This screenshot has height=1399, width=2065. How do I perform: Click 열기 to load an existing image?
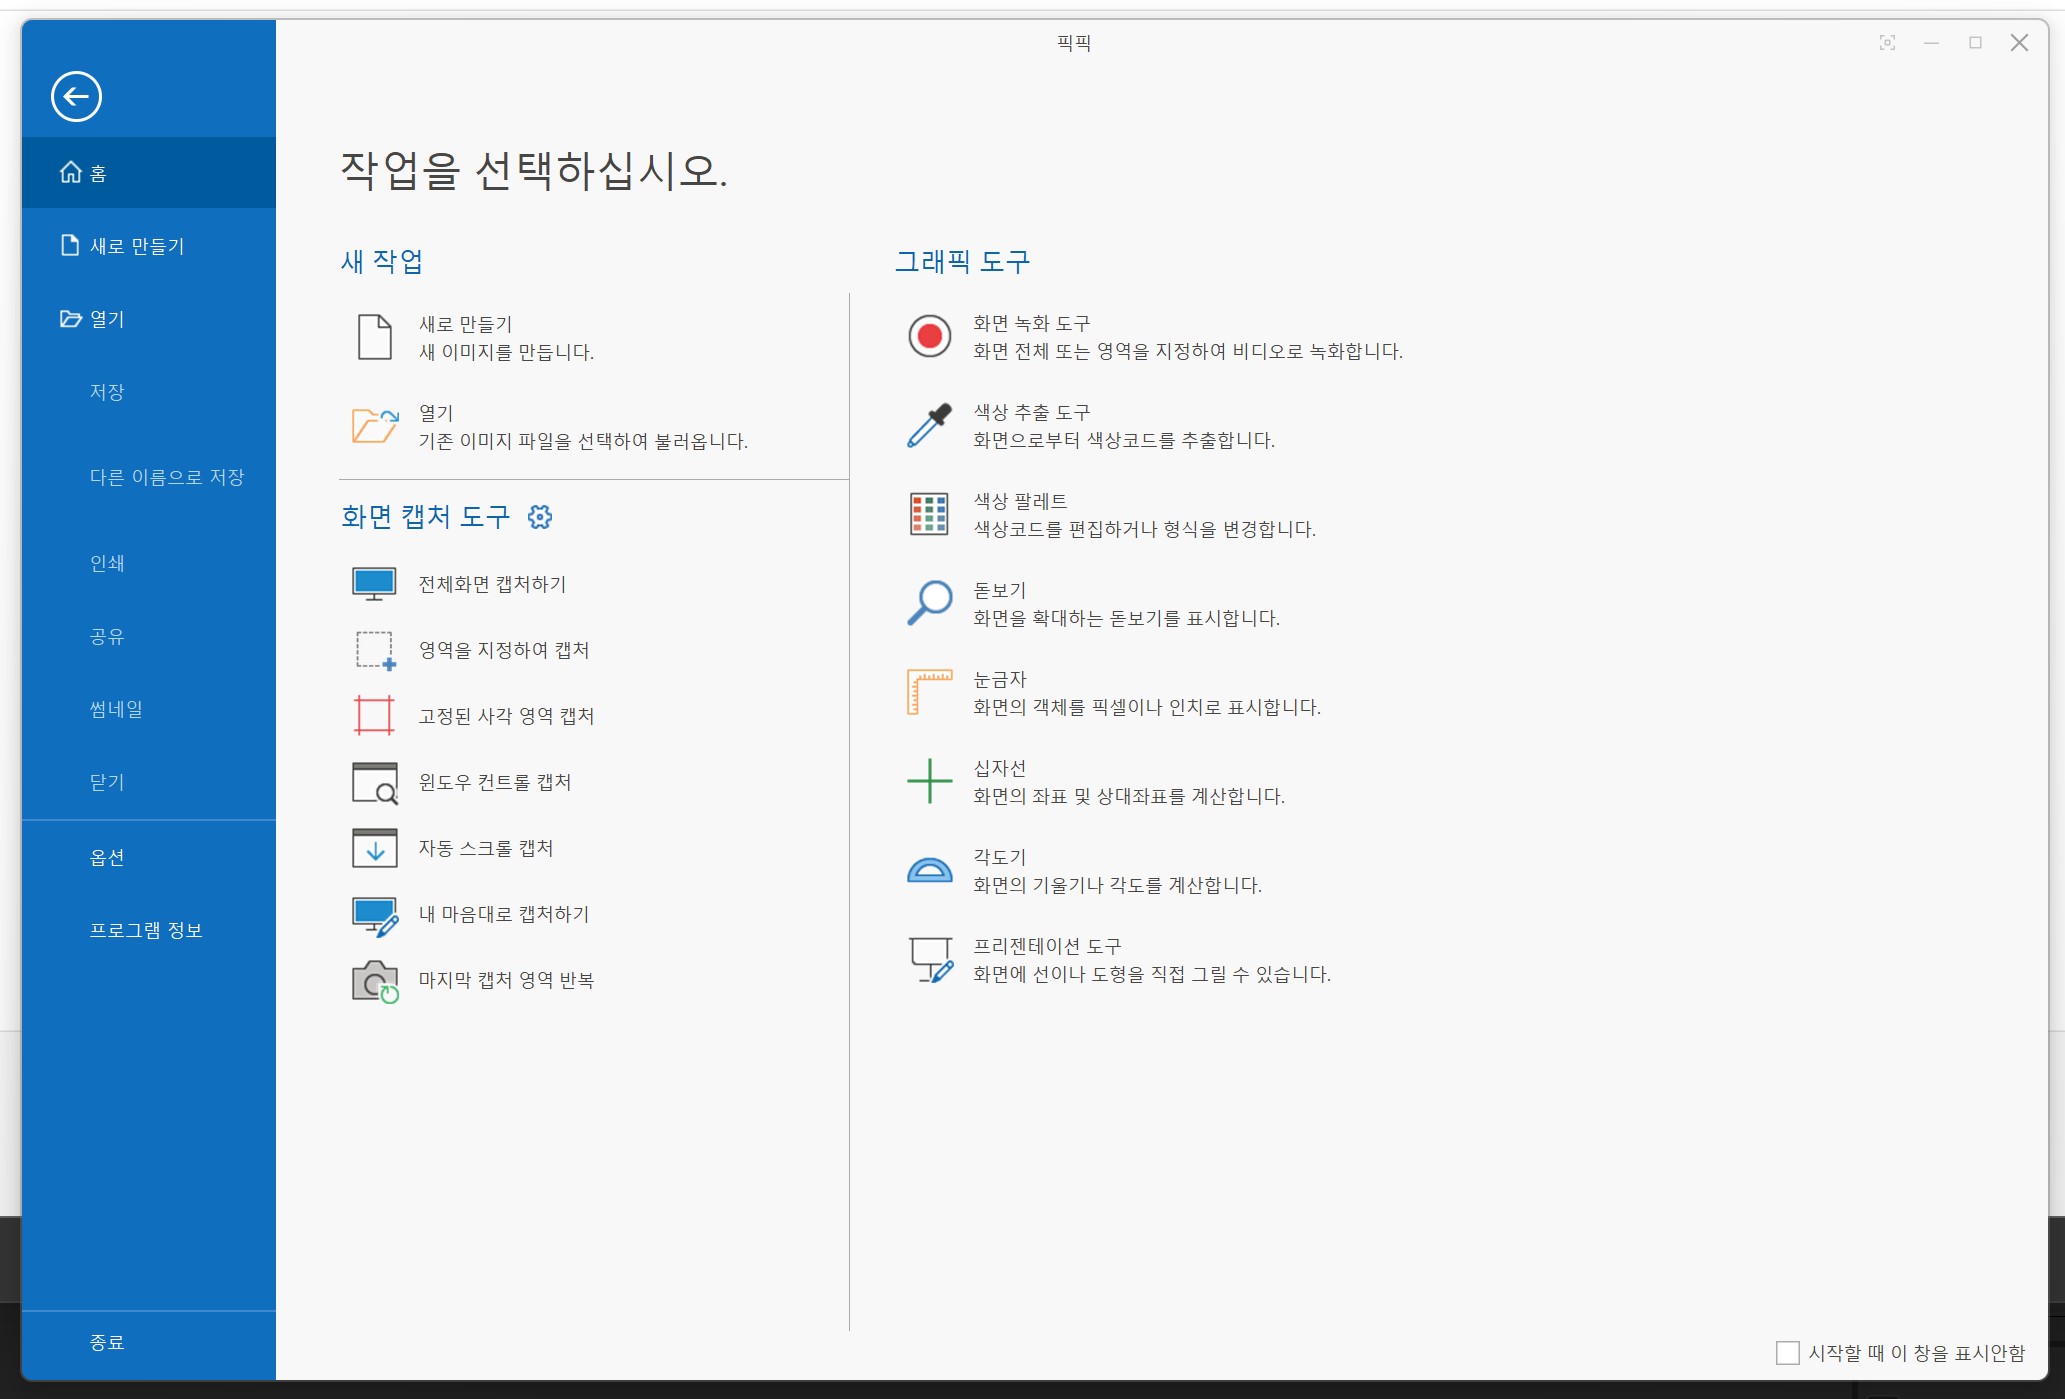(x=436, y=413)
